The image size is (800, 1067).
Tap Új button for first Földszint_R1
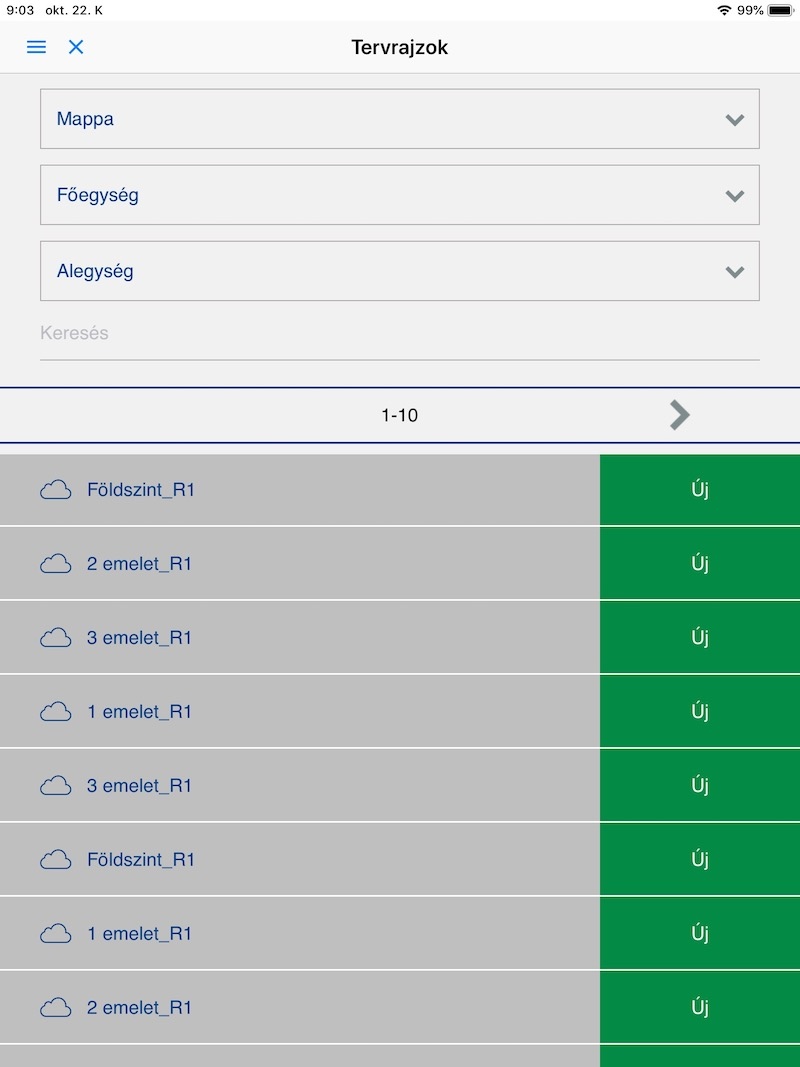pyautogui.click(x=700, y=490)
